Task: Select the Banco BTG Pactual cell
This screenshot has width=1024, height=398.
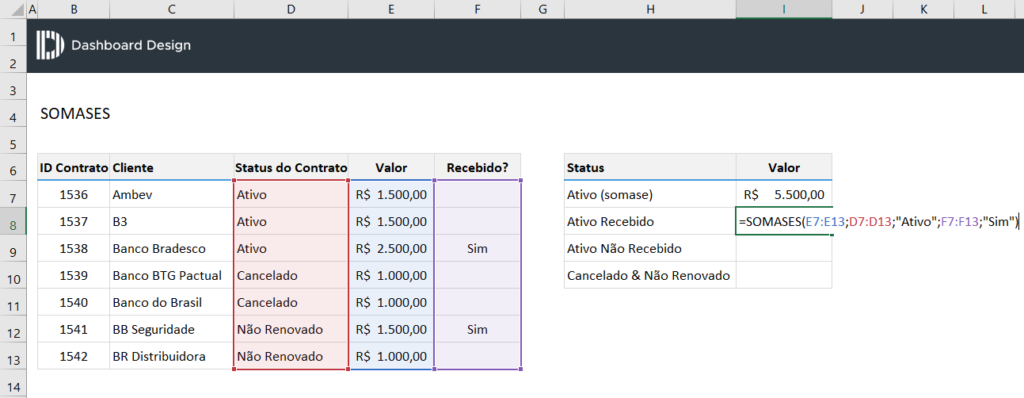Action: coord(172,276)
